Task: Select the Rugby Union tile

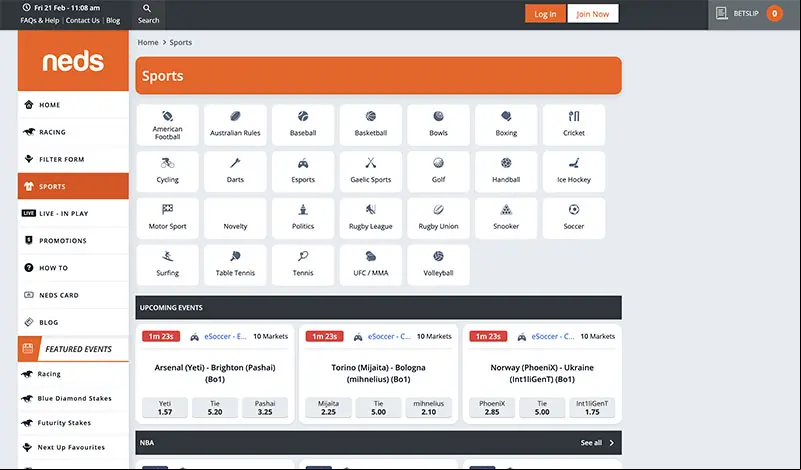Action: [438, 218]
